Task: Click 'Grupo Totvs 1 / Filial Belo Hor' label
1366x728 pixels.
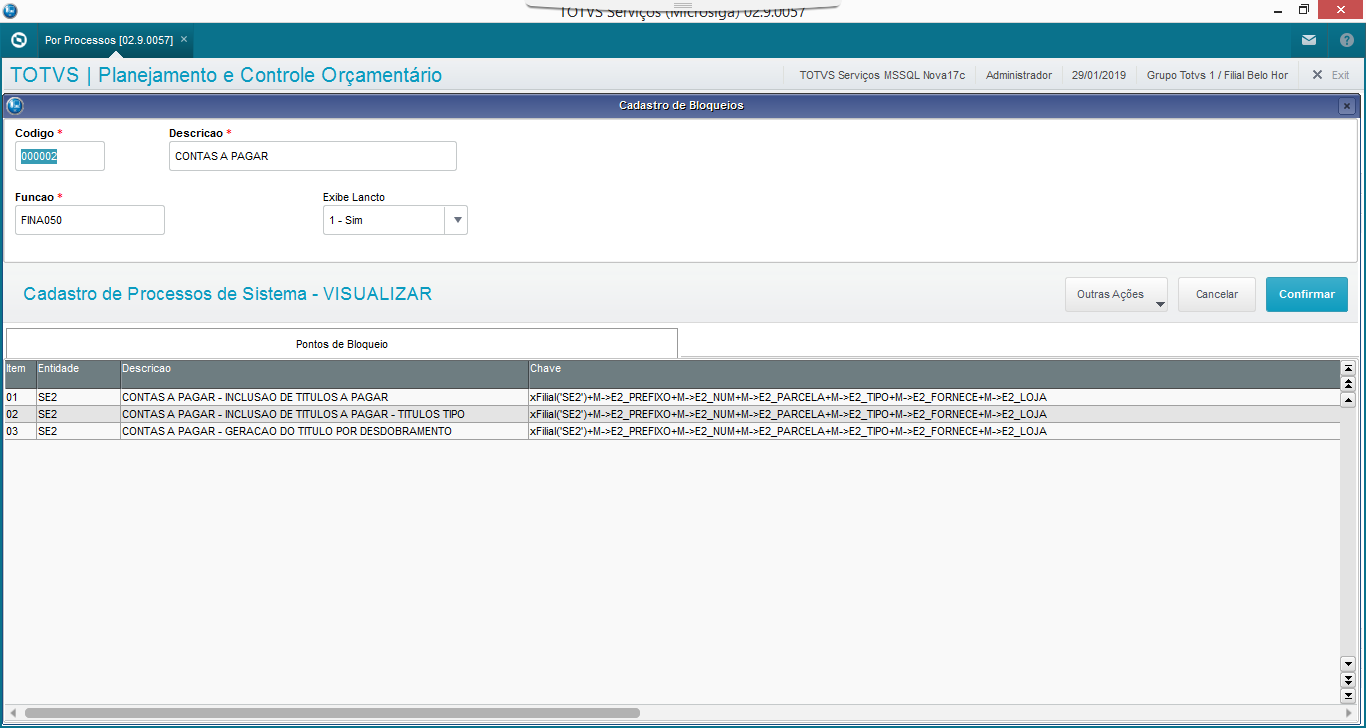Action: click(x=1217, y=75)
